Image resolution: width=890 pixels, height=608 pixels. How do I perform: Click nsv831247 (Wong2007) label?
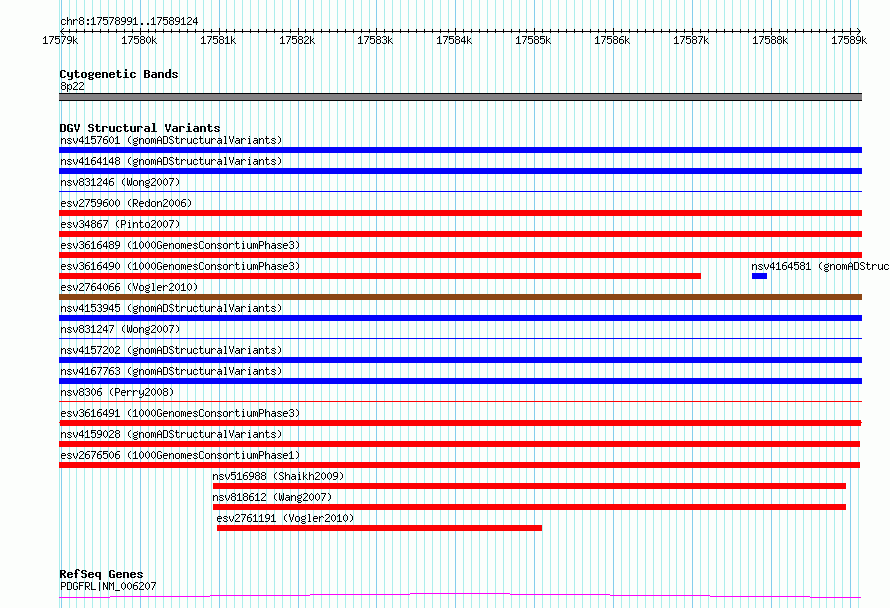[120, 329]
